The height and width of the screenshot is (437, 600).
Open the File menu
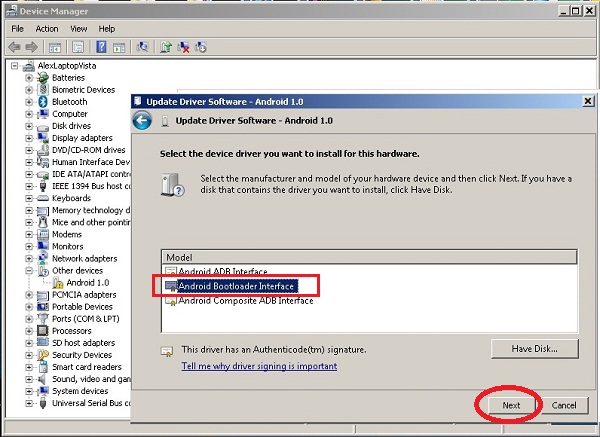pos(17,29)
